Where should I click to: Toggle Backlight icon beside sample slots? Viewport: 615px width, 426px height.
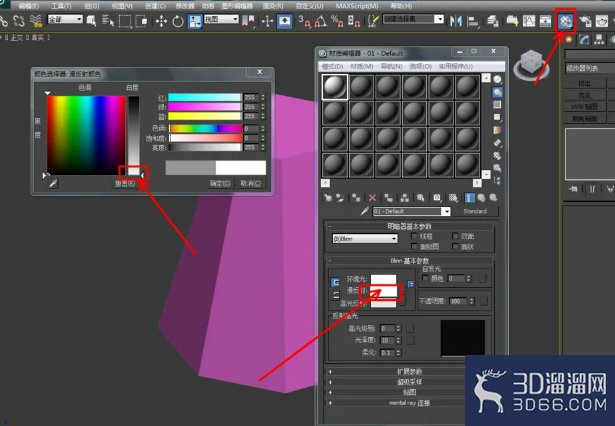497,92
